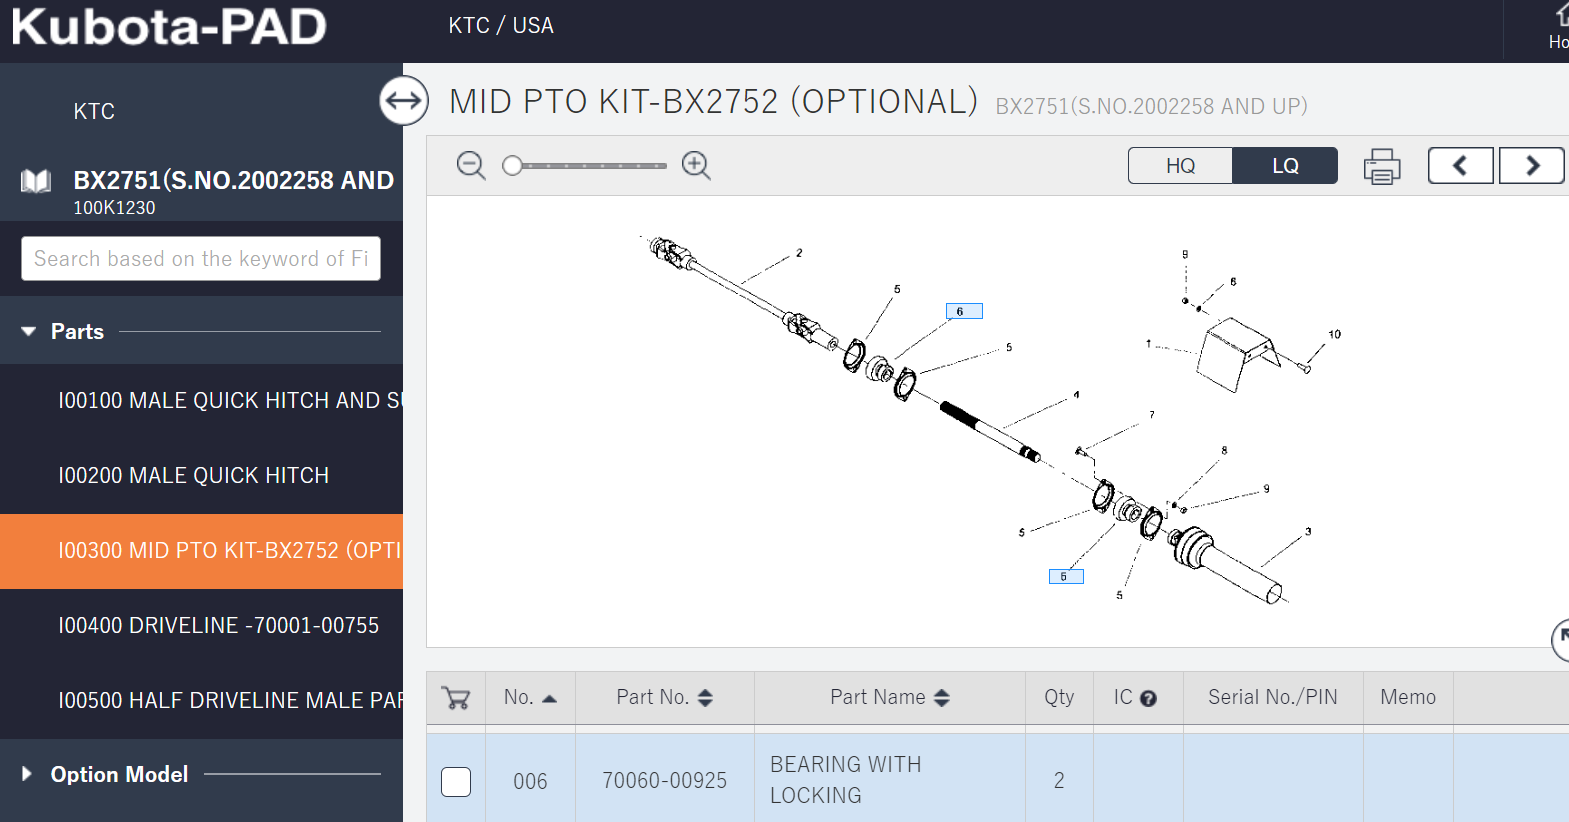The height and width of the screenshot is (822, 1569).
Task: Collapse the sidebar with double-arrow icon
Action: [404, 101]
